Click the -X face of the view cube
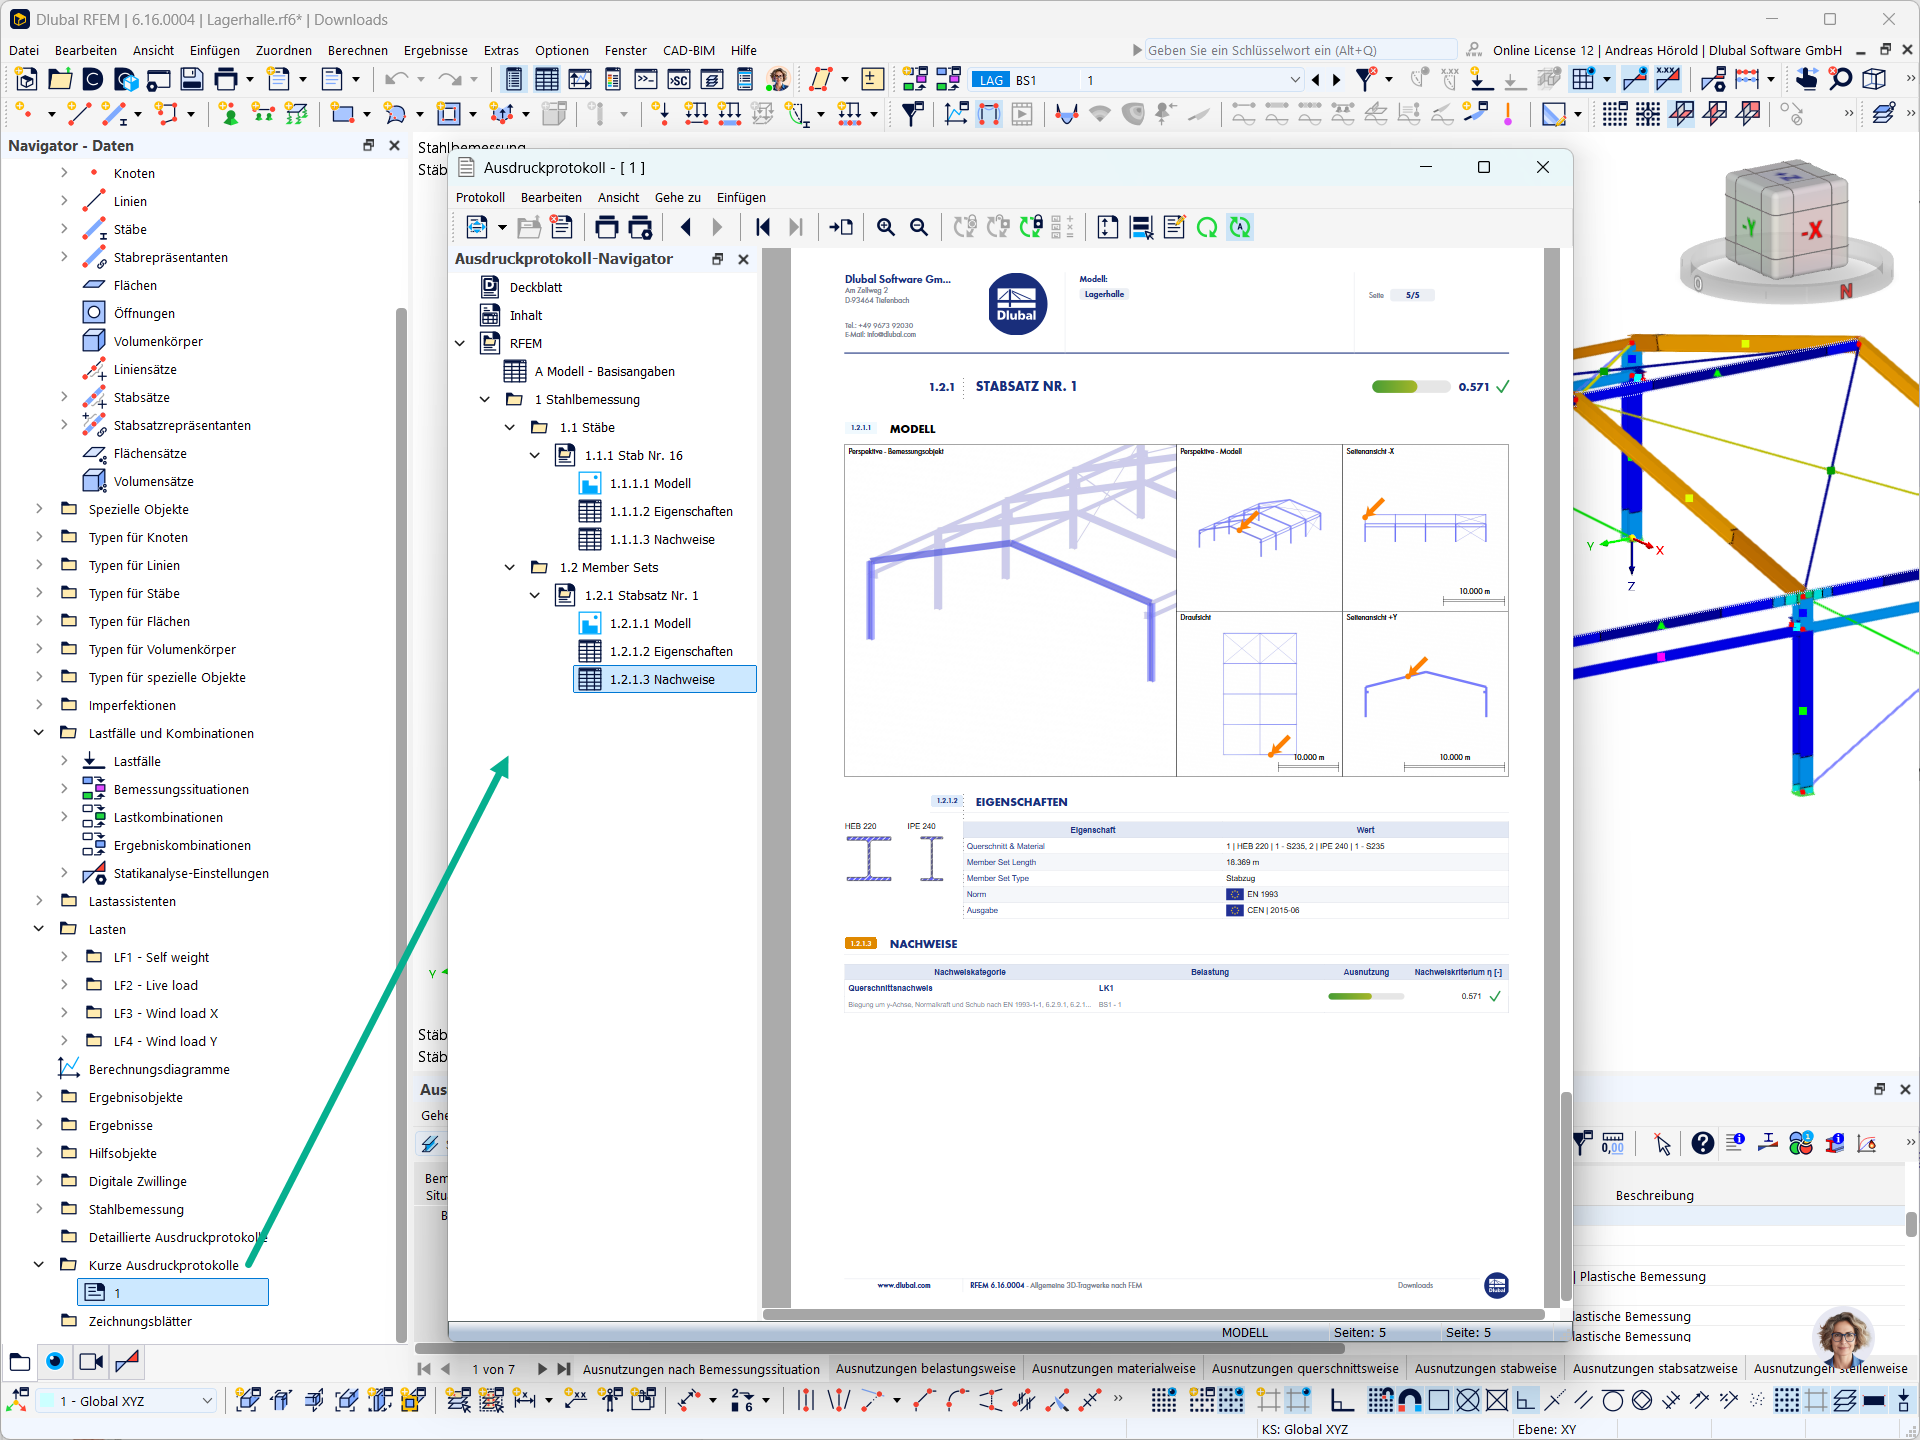The height and width of the screenshot is (1440, 1920). pos(1811,229)
